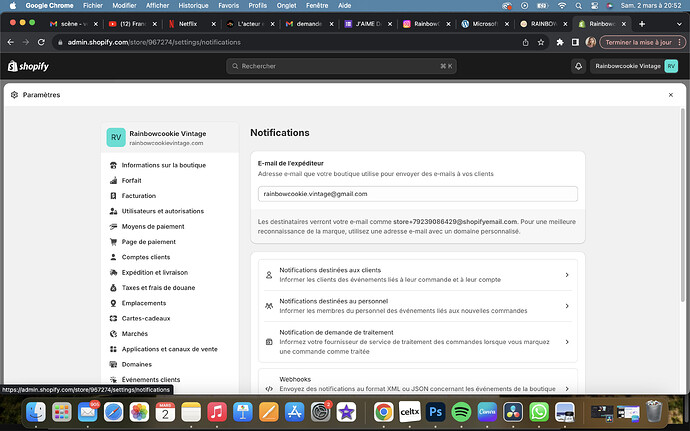Open Notifications destinées au personnel
The image size is (690, 431).
click(x=418, y=306)
